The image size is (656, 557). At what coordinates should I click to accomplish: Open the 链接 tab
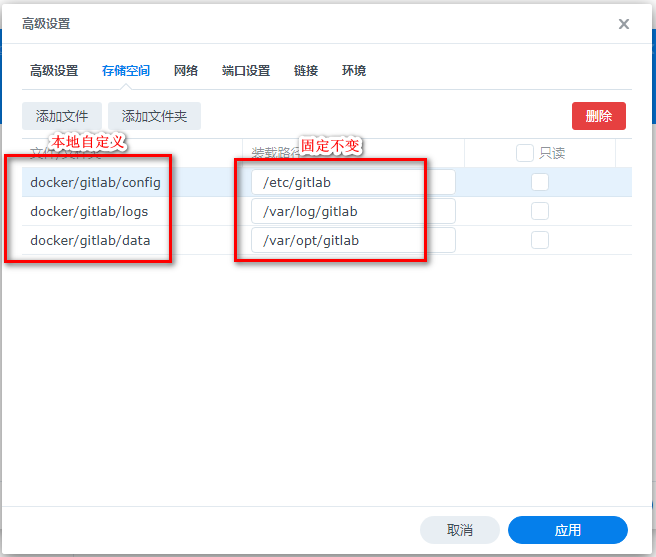coord(306,71)
